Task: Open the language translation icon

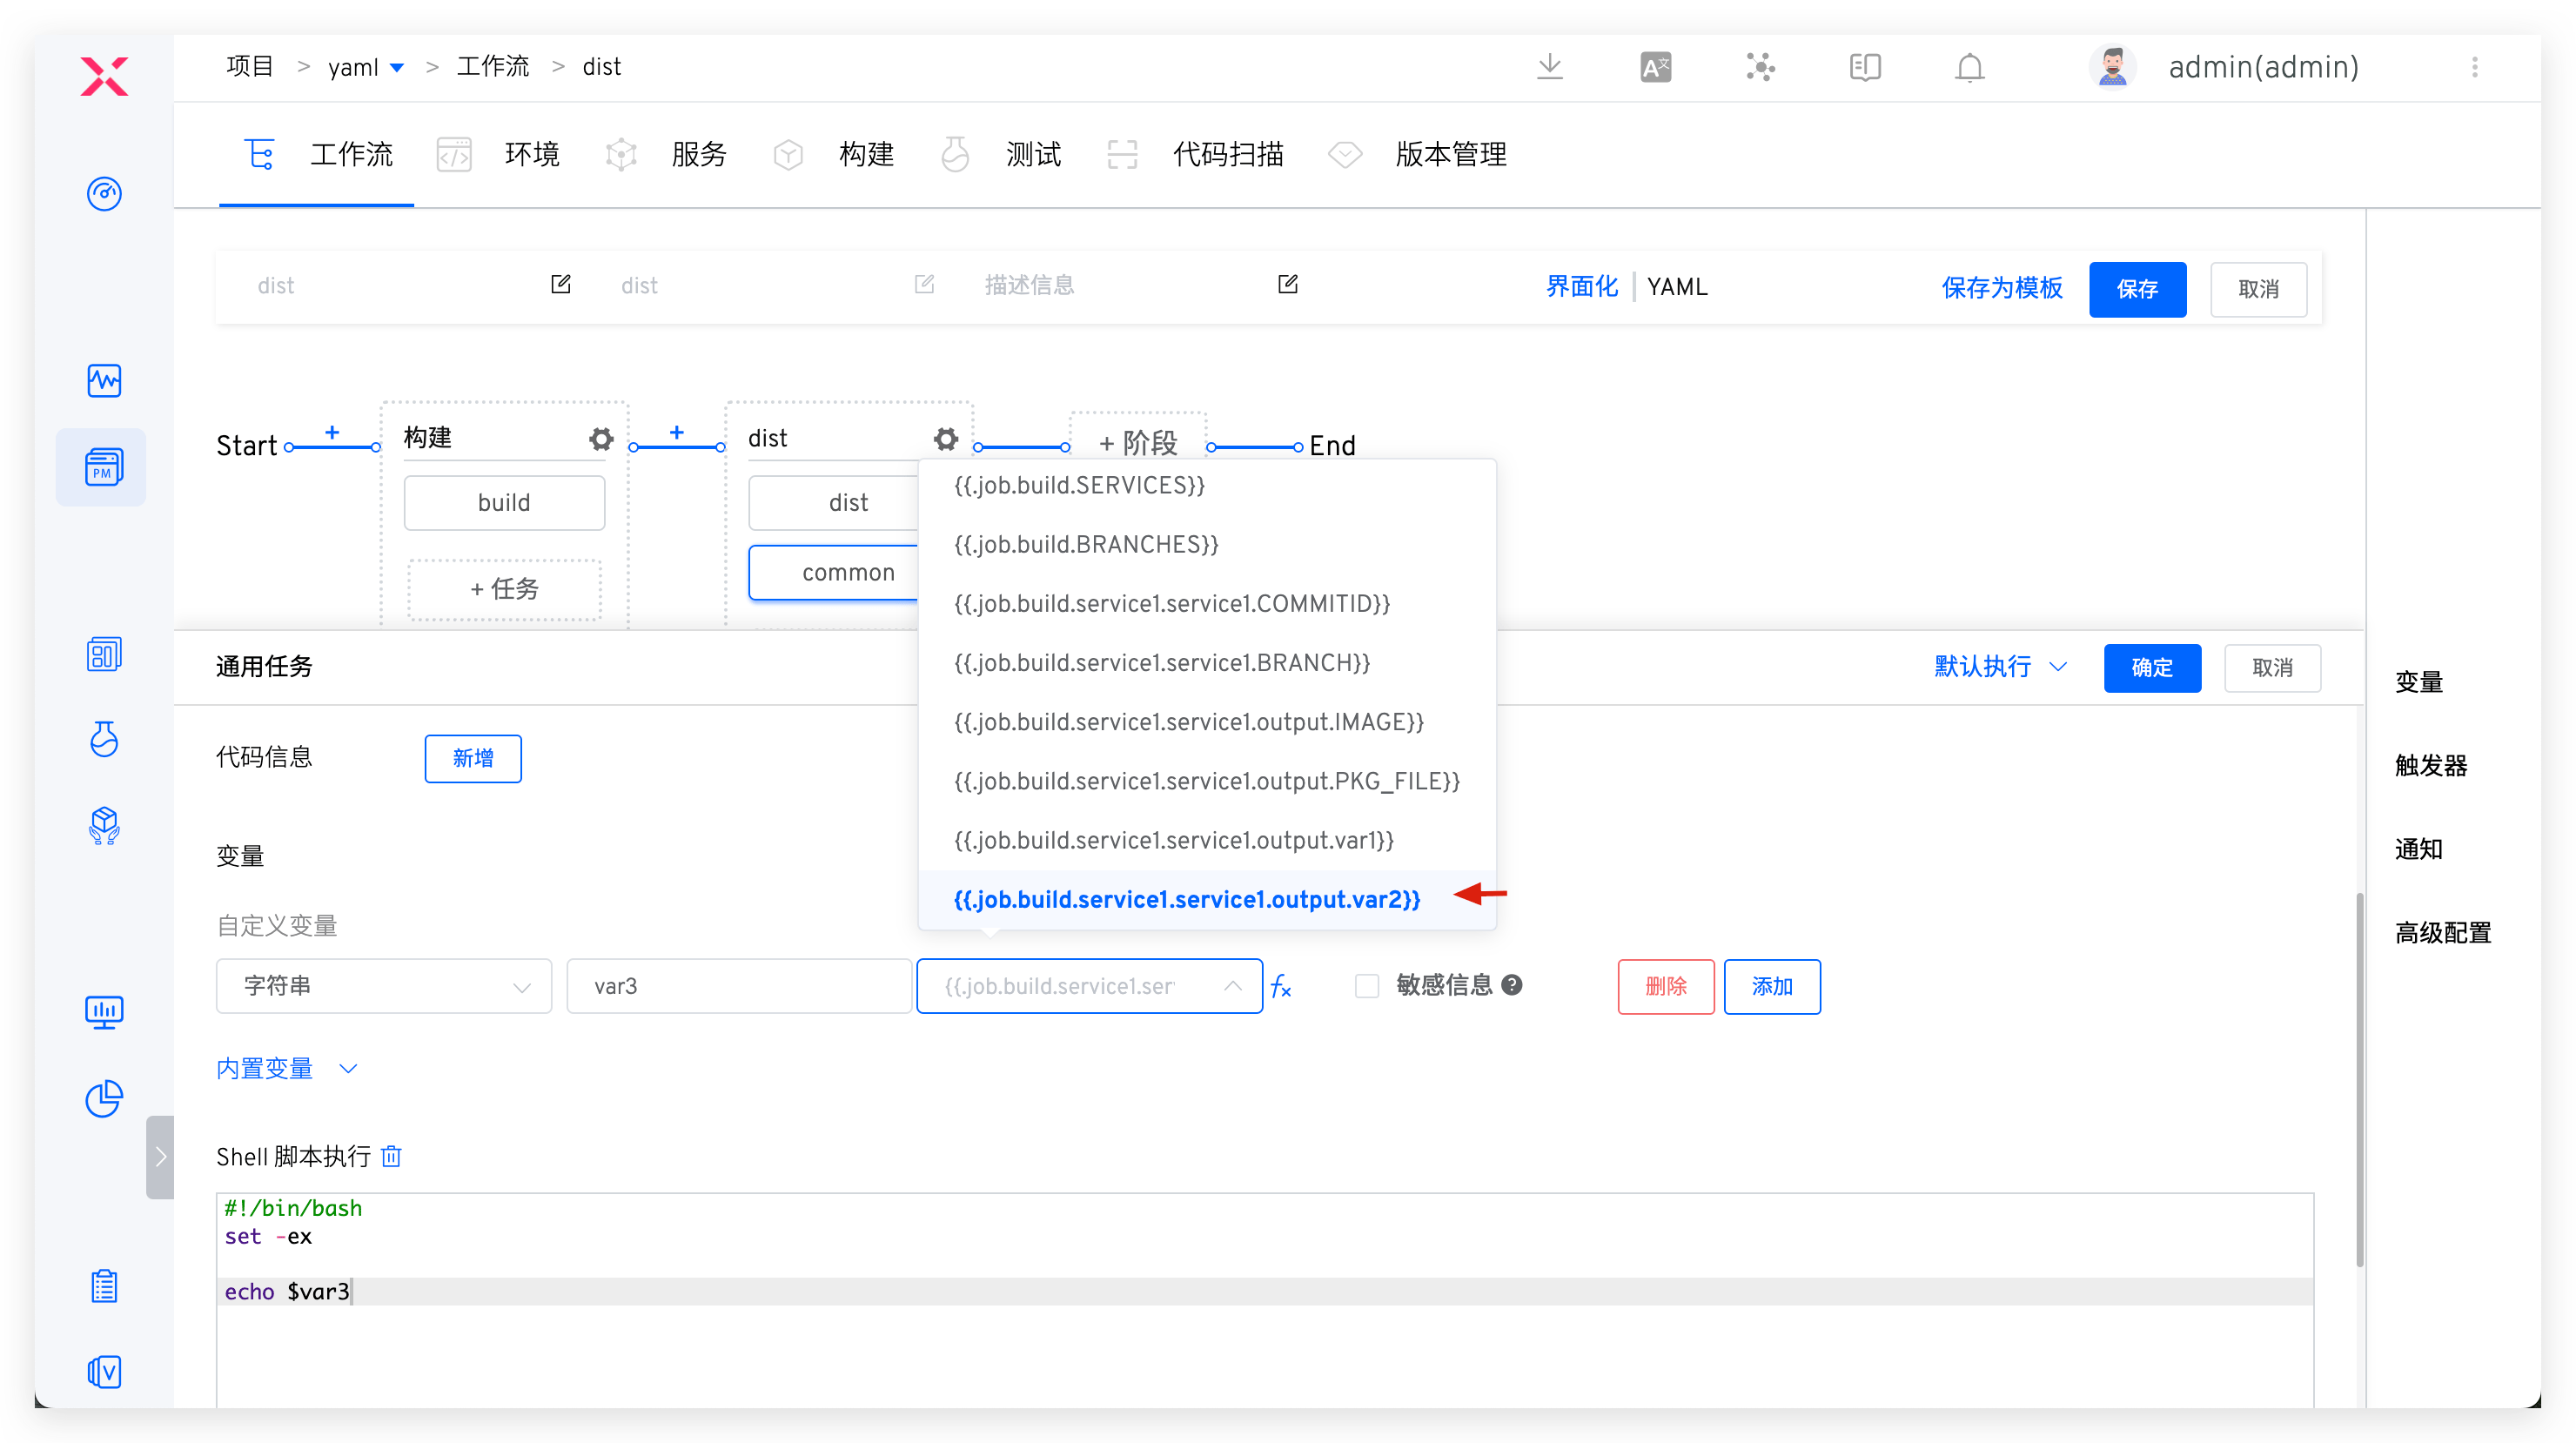Action: pyautogui.click(x=1655, y=67)
